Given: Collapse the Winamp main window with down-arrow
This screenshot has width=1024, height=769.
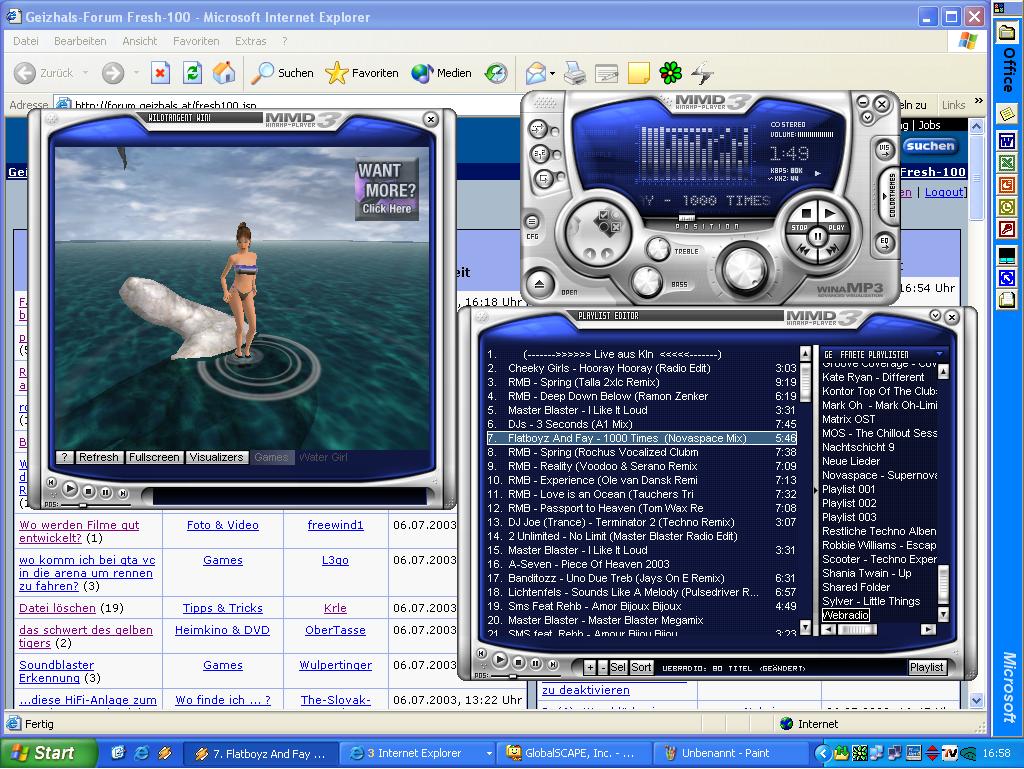Looking at the screenshot, I should click(x=867, y=118).
